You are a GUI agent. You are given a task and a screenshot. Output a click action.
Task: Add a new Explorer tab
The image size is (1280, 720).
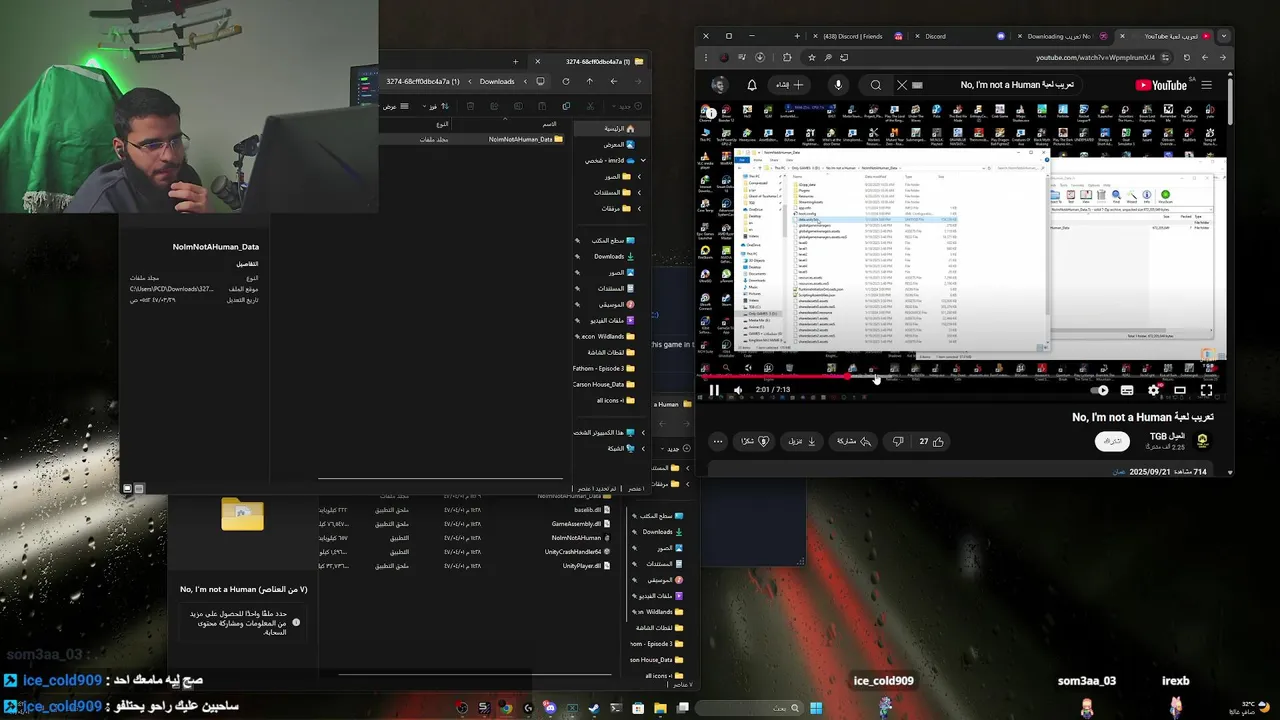click(x=516, y=61)
